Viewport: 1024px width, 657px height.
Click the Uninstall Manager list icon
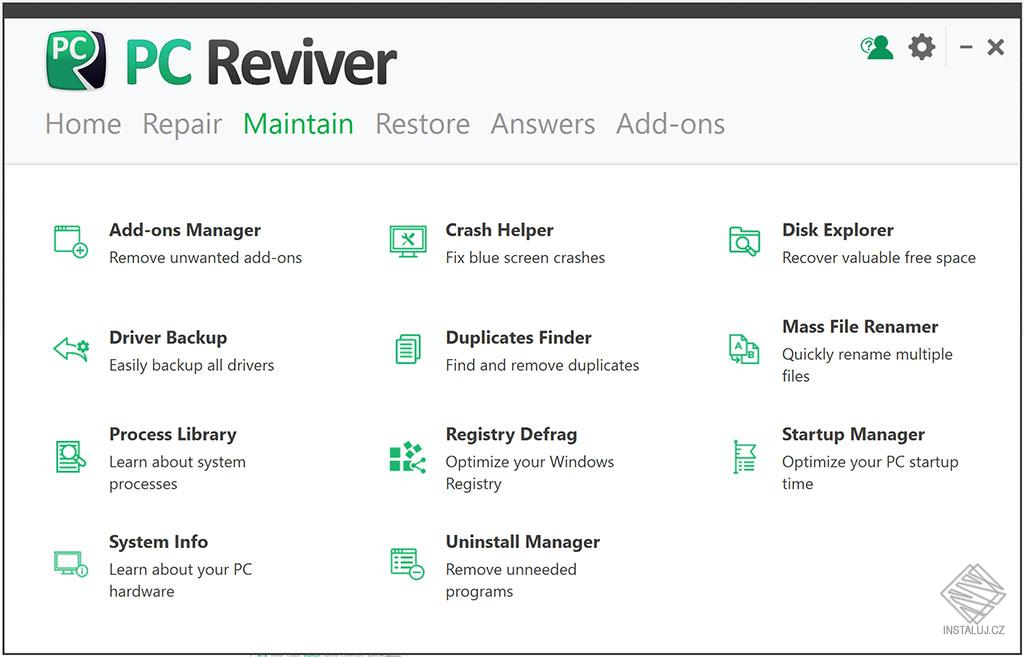[408, 564]
